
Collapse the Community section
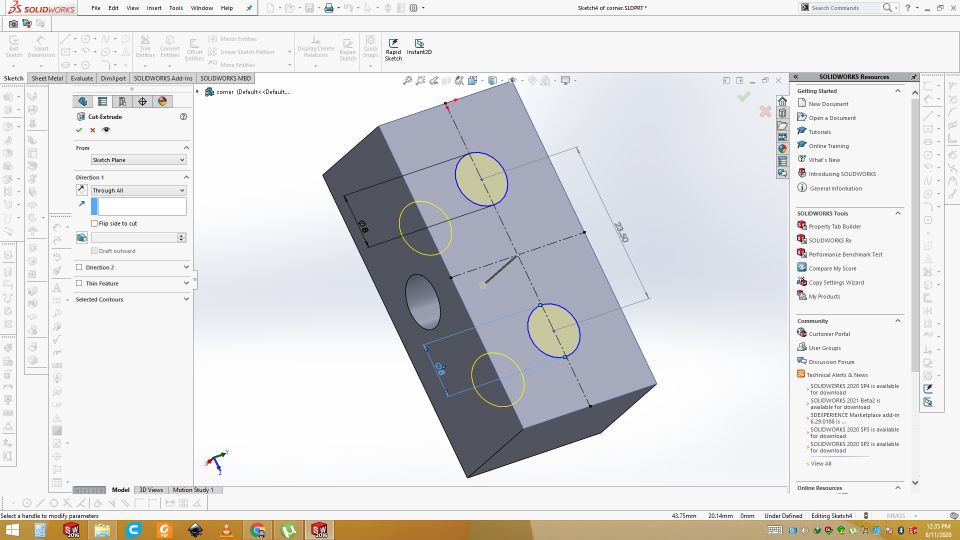(x=898, y=321)
